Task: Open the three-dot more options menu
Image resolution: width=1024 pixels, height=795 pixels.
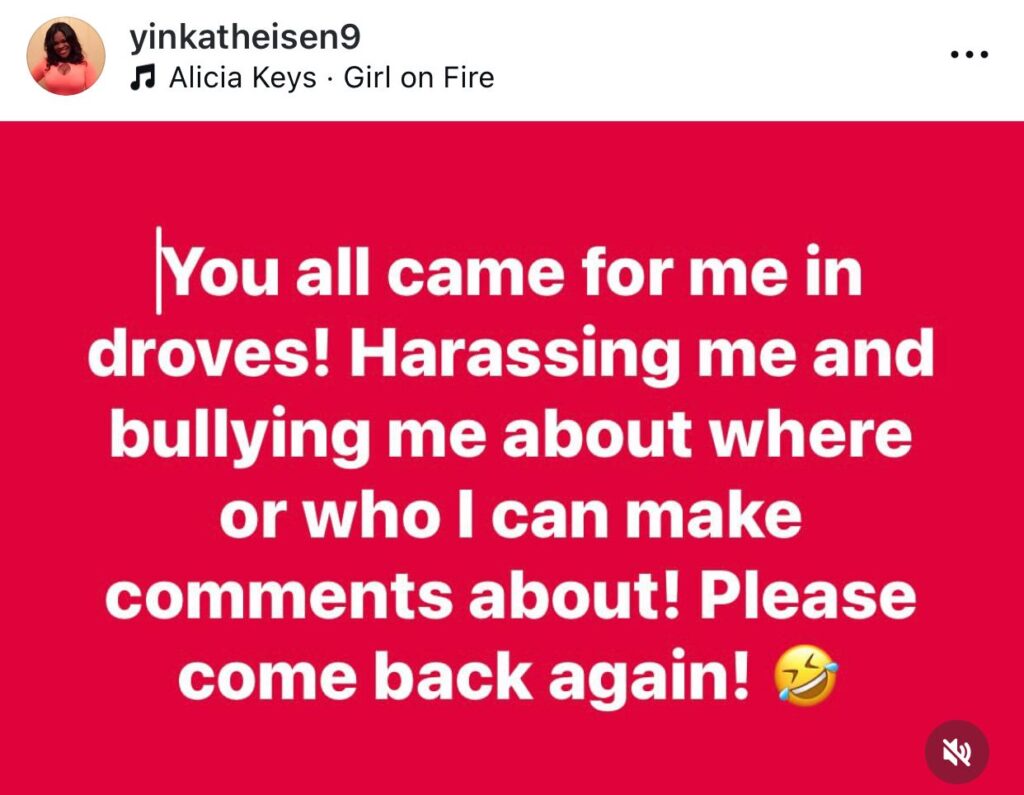Action: [968, 54]
